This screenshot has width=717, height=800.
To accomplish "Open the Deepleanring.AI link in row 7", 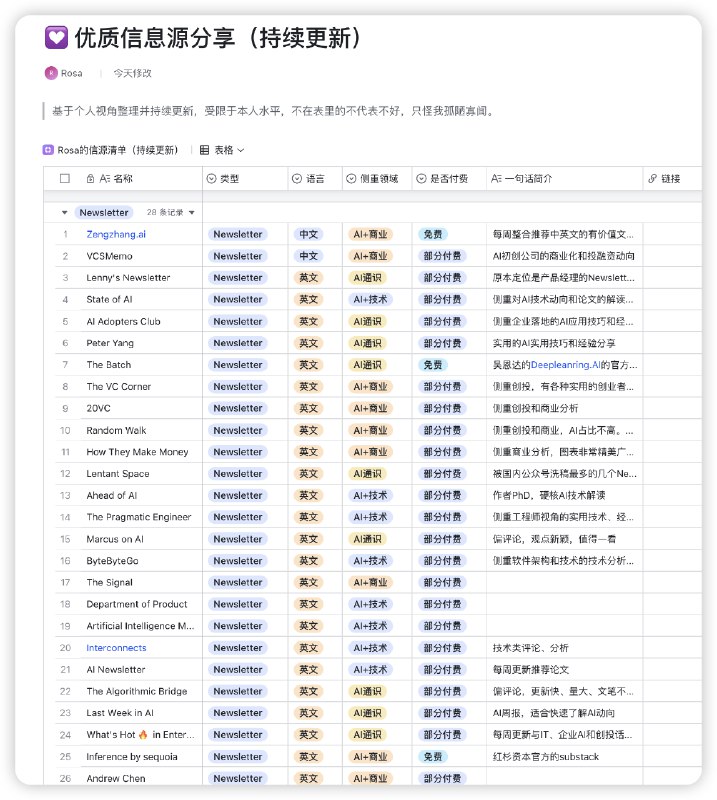I will click(x=565, y=365).
